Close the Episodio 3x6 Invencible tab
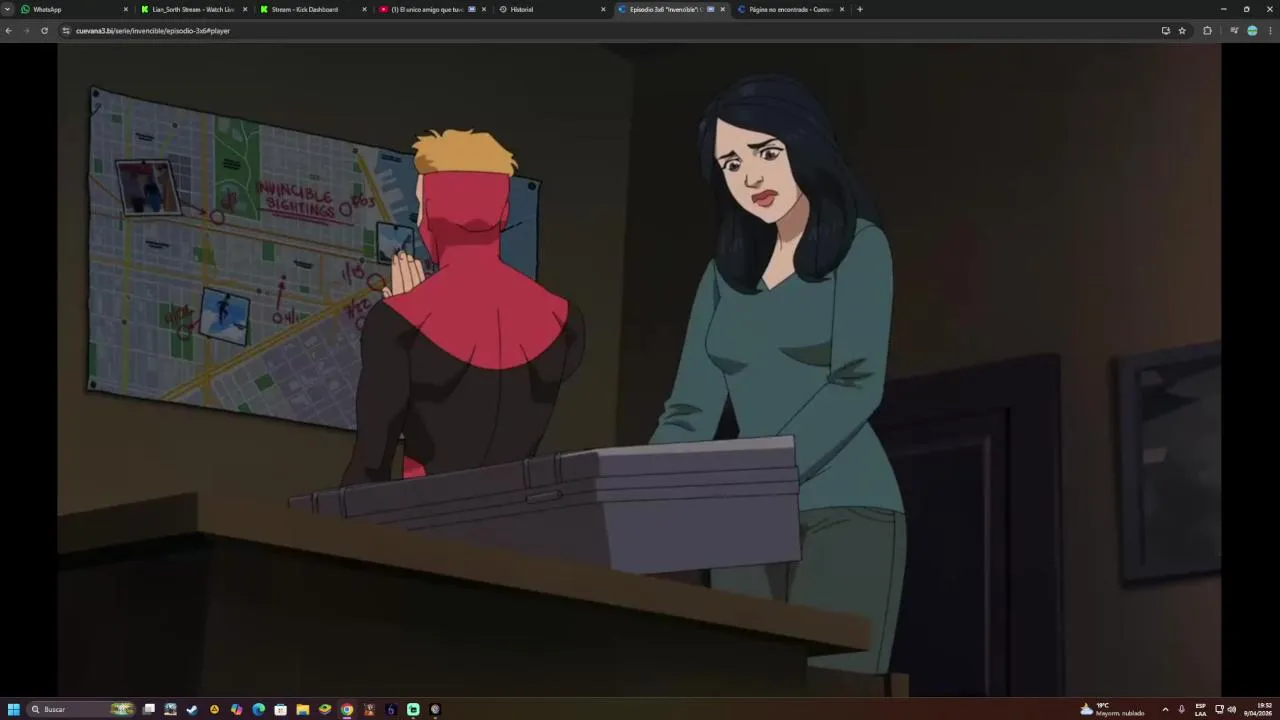1280x720 pixels. (722, 9)
